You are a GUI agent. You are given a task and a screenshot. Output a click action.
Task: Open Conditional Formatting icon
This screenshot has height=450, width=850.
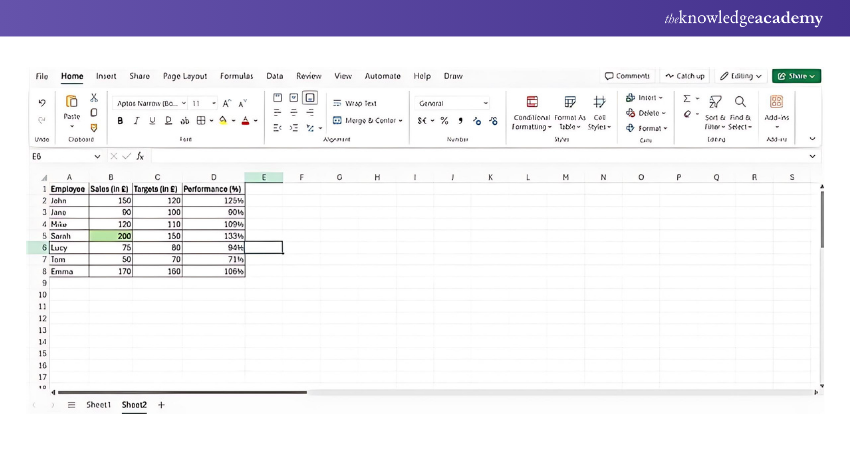532,102
